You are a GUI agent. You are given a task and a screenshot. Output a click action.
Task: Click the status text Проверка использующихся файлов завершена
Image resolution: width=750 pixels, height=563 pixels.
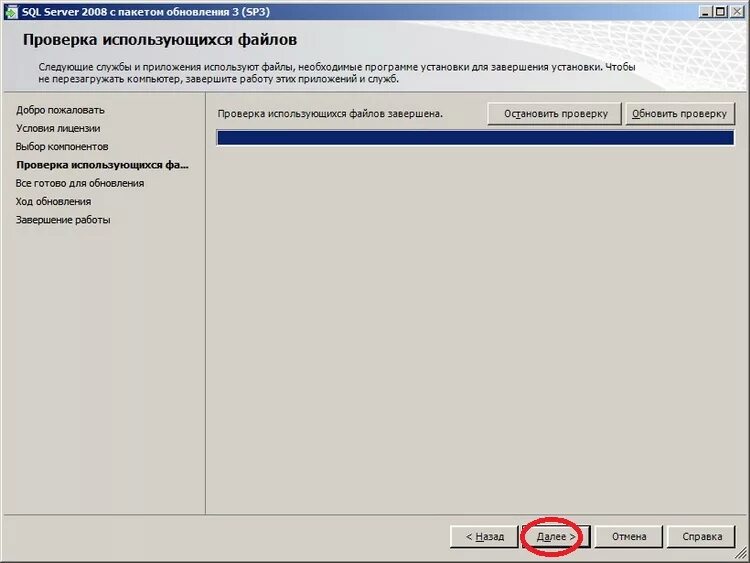[x=330, y=114]
